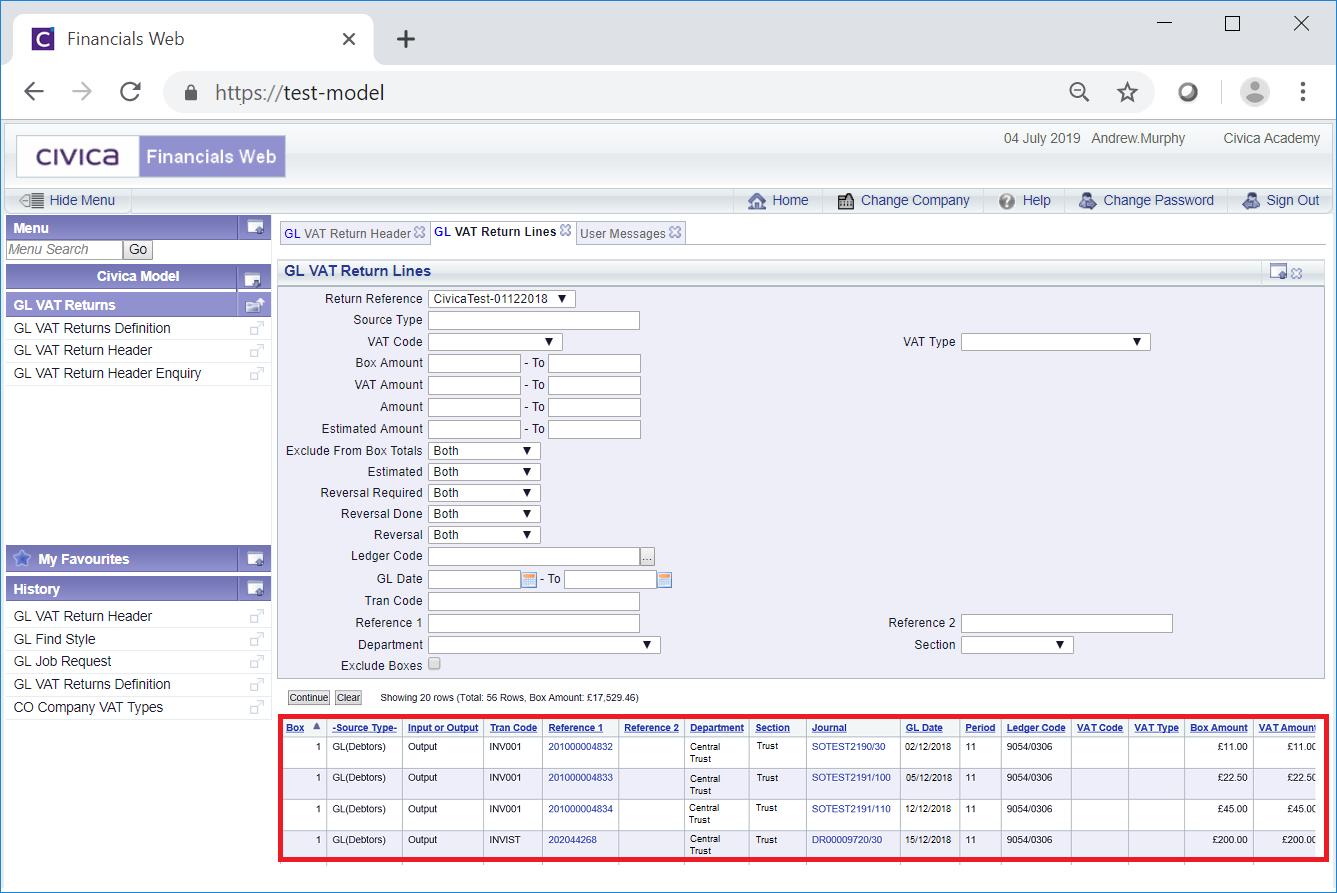This screenshot has height=893, width=1337.
Task: Click the Tran Code input field
Action: (x=534, y=602)
